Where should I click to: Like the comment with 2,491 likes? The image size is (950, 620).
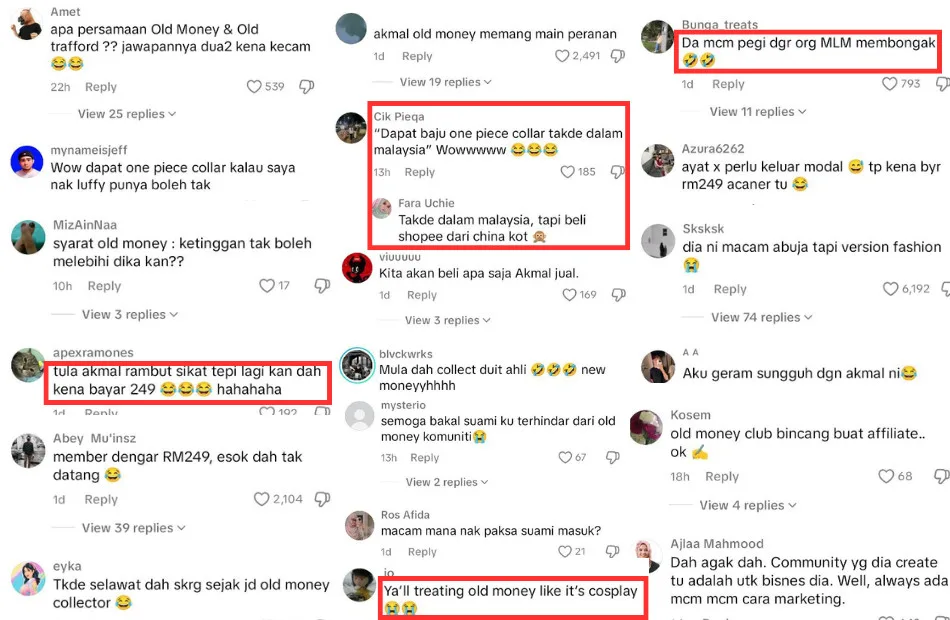click(562, 56)
